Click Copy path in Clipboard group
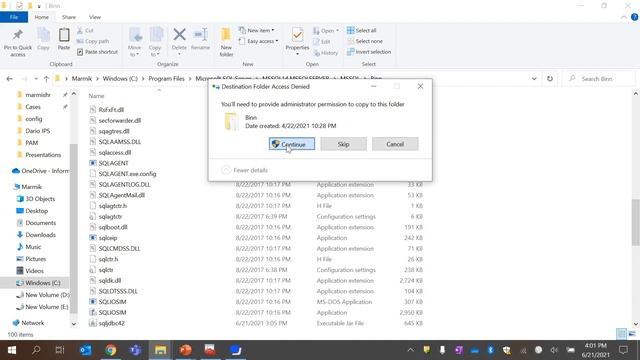640x360 pixels. coord(93,41)
